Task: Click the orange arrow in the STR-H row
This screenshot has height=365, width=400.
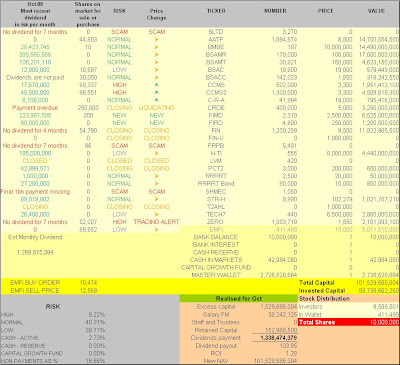Action: coord(156,199)
